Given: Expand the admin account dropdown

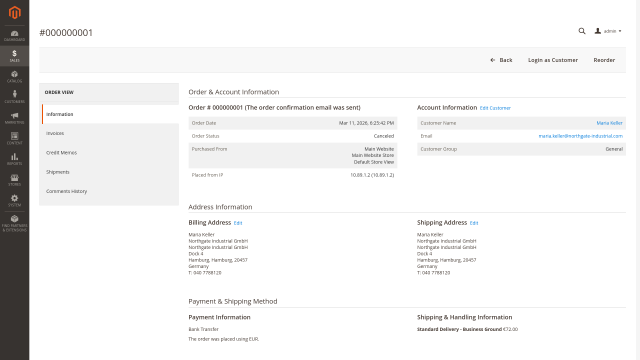Looking at the screenshot, I should click(x=608, y=31).
